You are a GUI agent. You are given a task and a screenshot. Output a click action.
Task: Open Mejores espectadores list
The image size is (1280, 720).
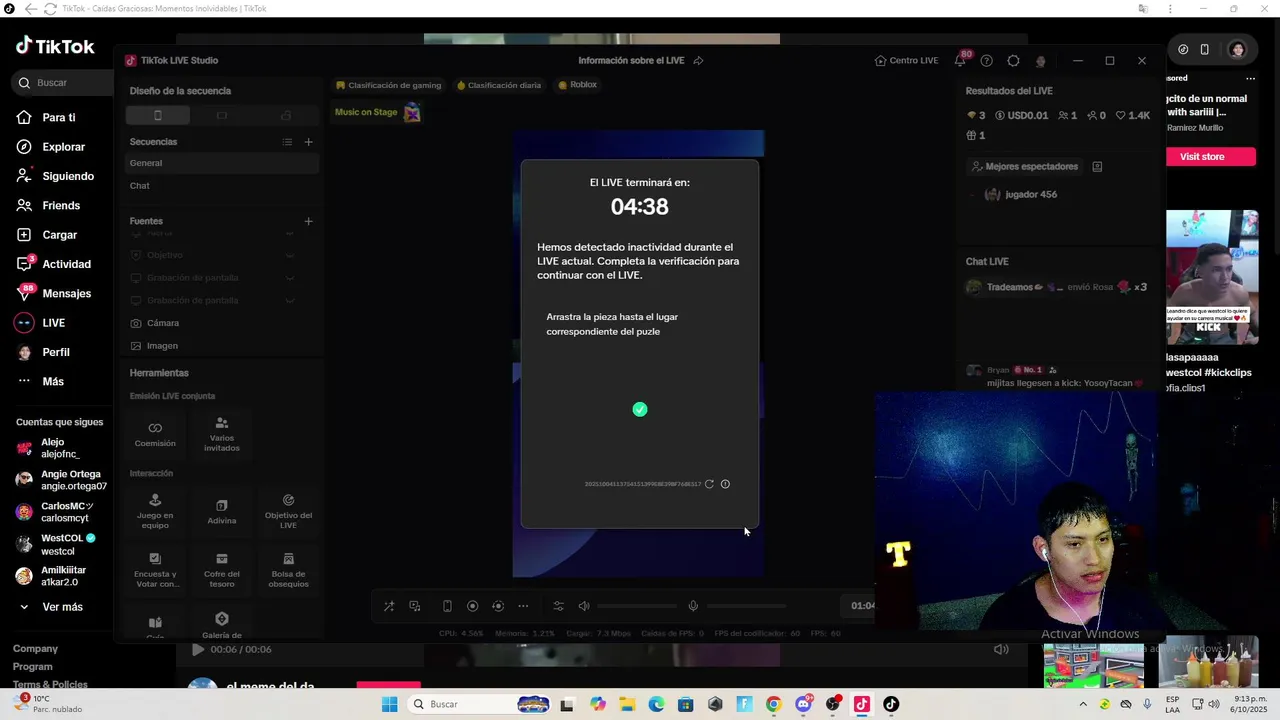pos(1024,166)
